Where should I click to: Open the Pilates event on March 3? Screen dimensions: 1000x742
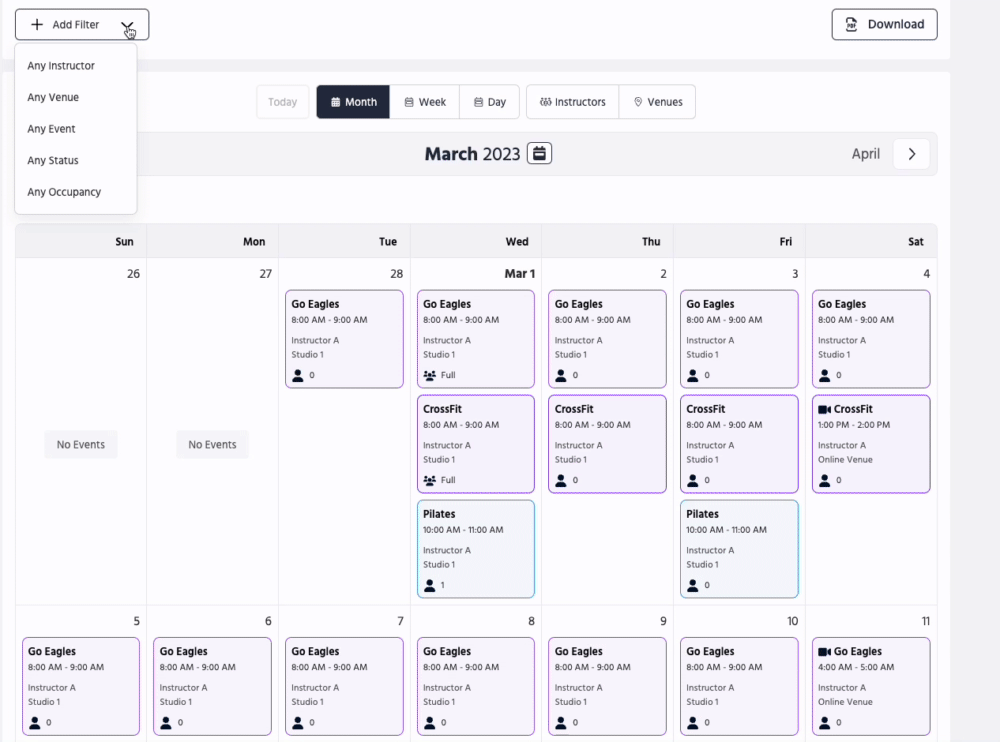pos(739,549)
